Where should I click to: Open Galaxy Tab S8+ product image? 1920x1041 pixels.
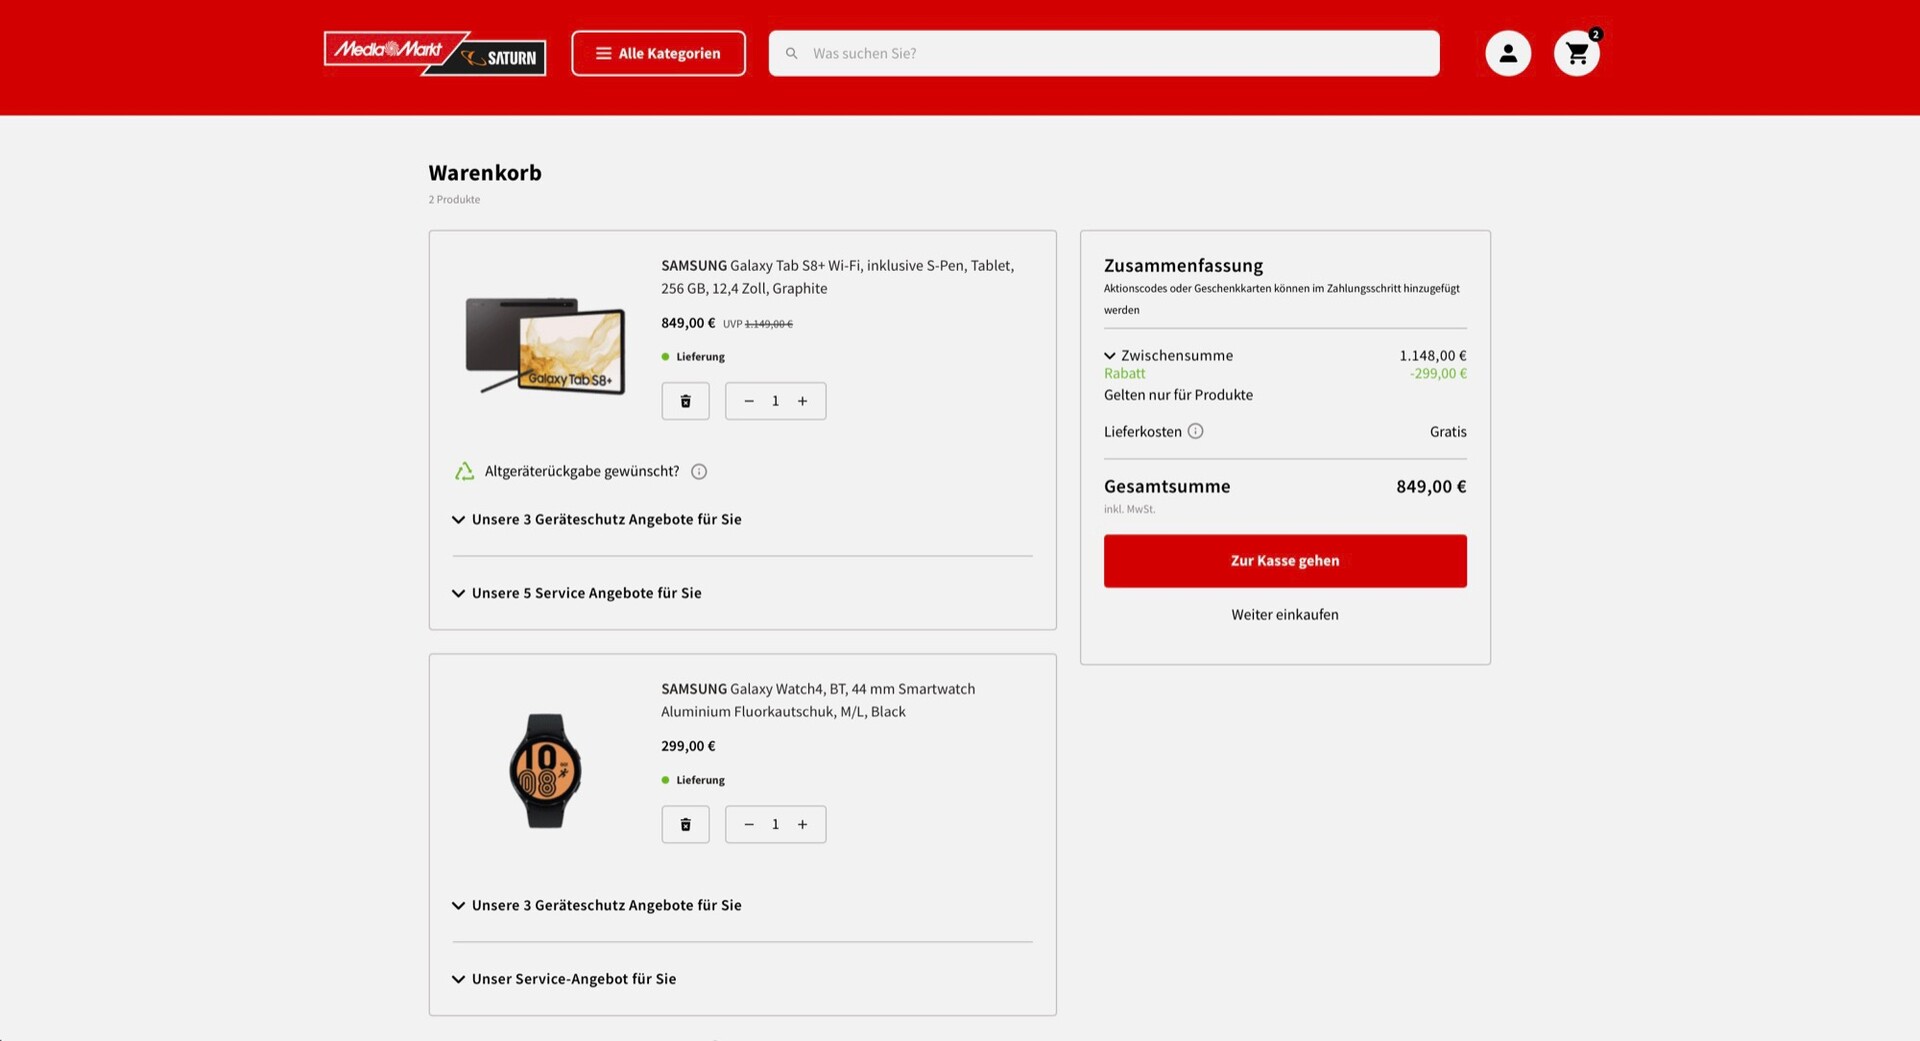tap(546, 346)
